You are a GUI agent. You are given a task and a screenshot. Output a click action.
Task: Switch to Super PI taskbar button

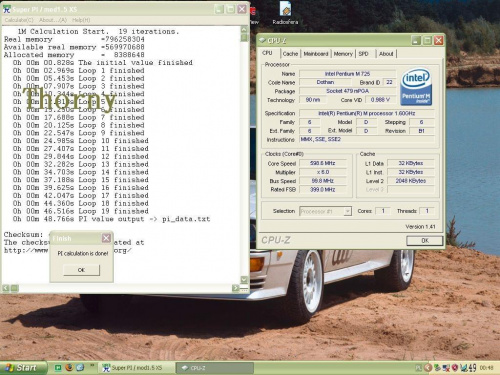click(x=137, y=368)
